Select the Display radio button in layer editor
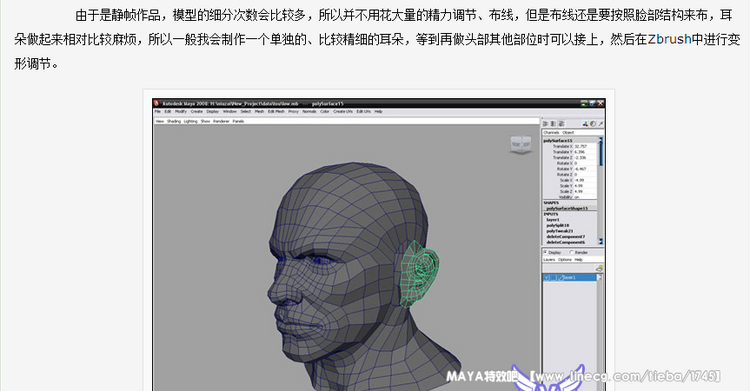 [545, 252]
